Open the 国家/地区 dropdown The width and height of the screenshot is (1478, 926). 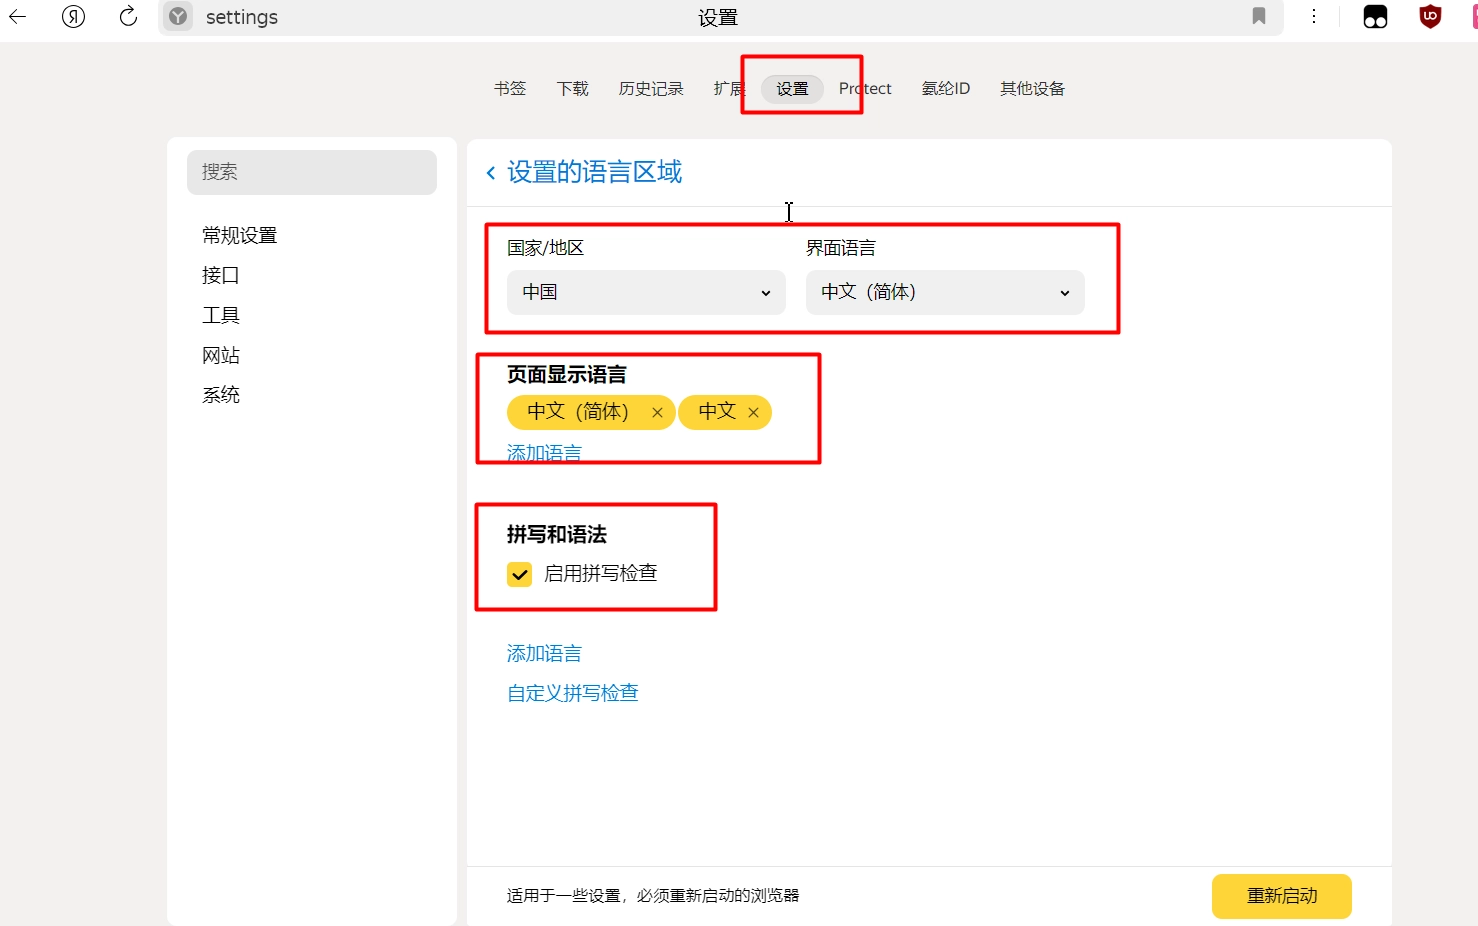point(646,292)
